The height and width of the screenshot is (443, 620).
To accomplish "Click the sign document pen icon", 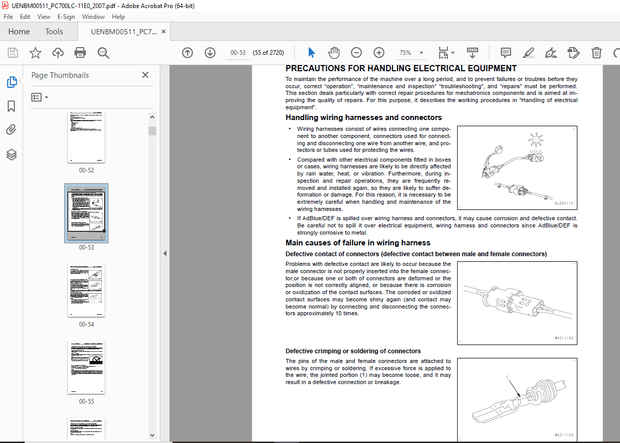I will coord(551,53).
